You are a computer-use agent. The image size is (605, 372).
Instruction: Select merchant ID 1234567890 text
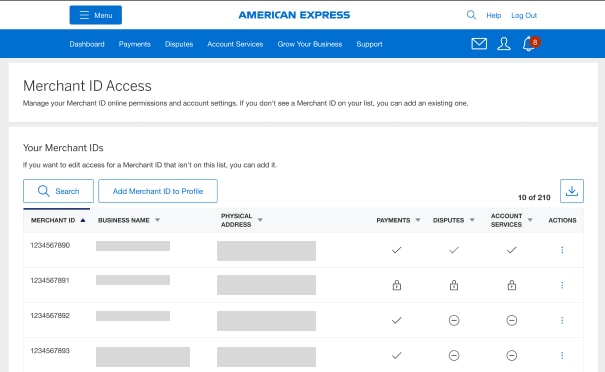[x=50, y=245]
